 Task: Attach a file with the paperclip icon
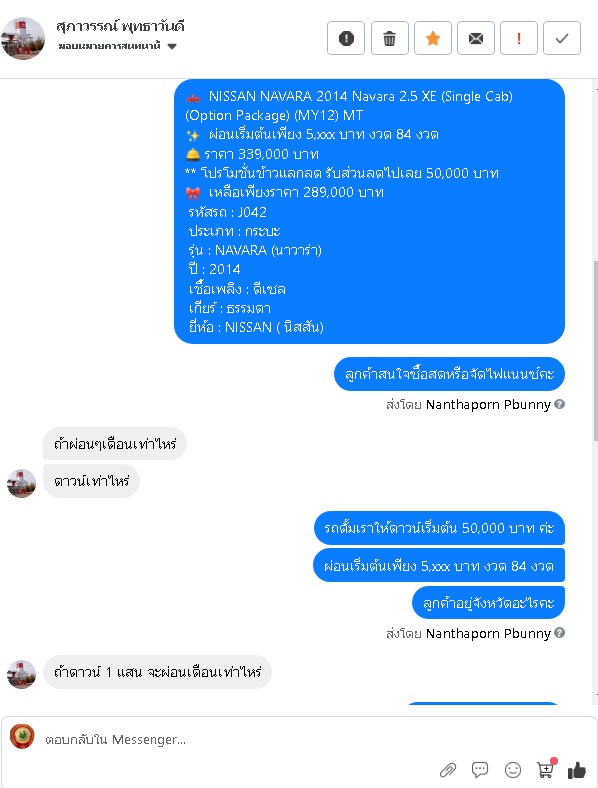coord(448,769)
